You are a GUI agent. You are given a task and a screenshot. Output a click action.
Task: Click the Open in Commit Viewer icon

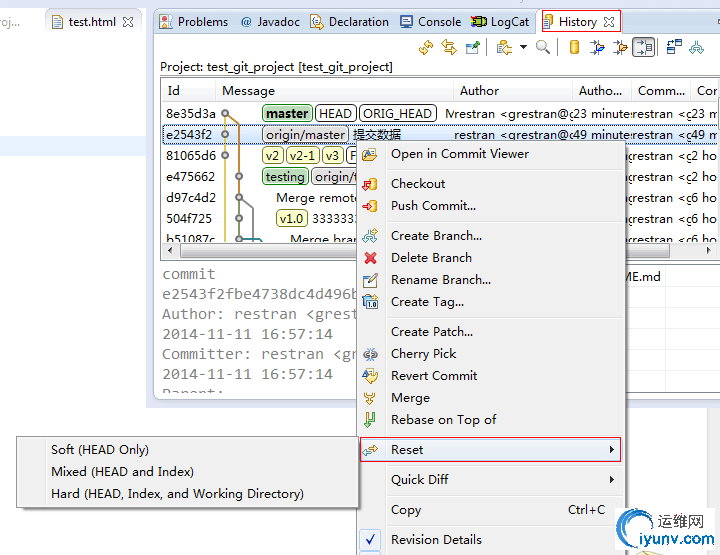[370, 154]
